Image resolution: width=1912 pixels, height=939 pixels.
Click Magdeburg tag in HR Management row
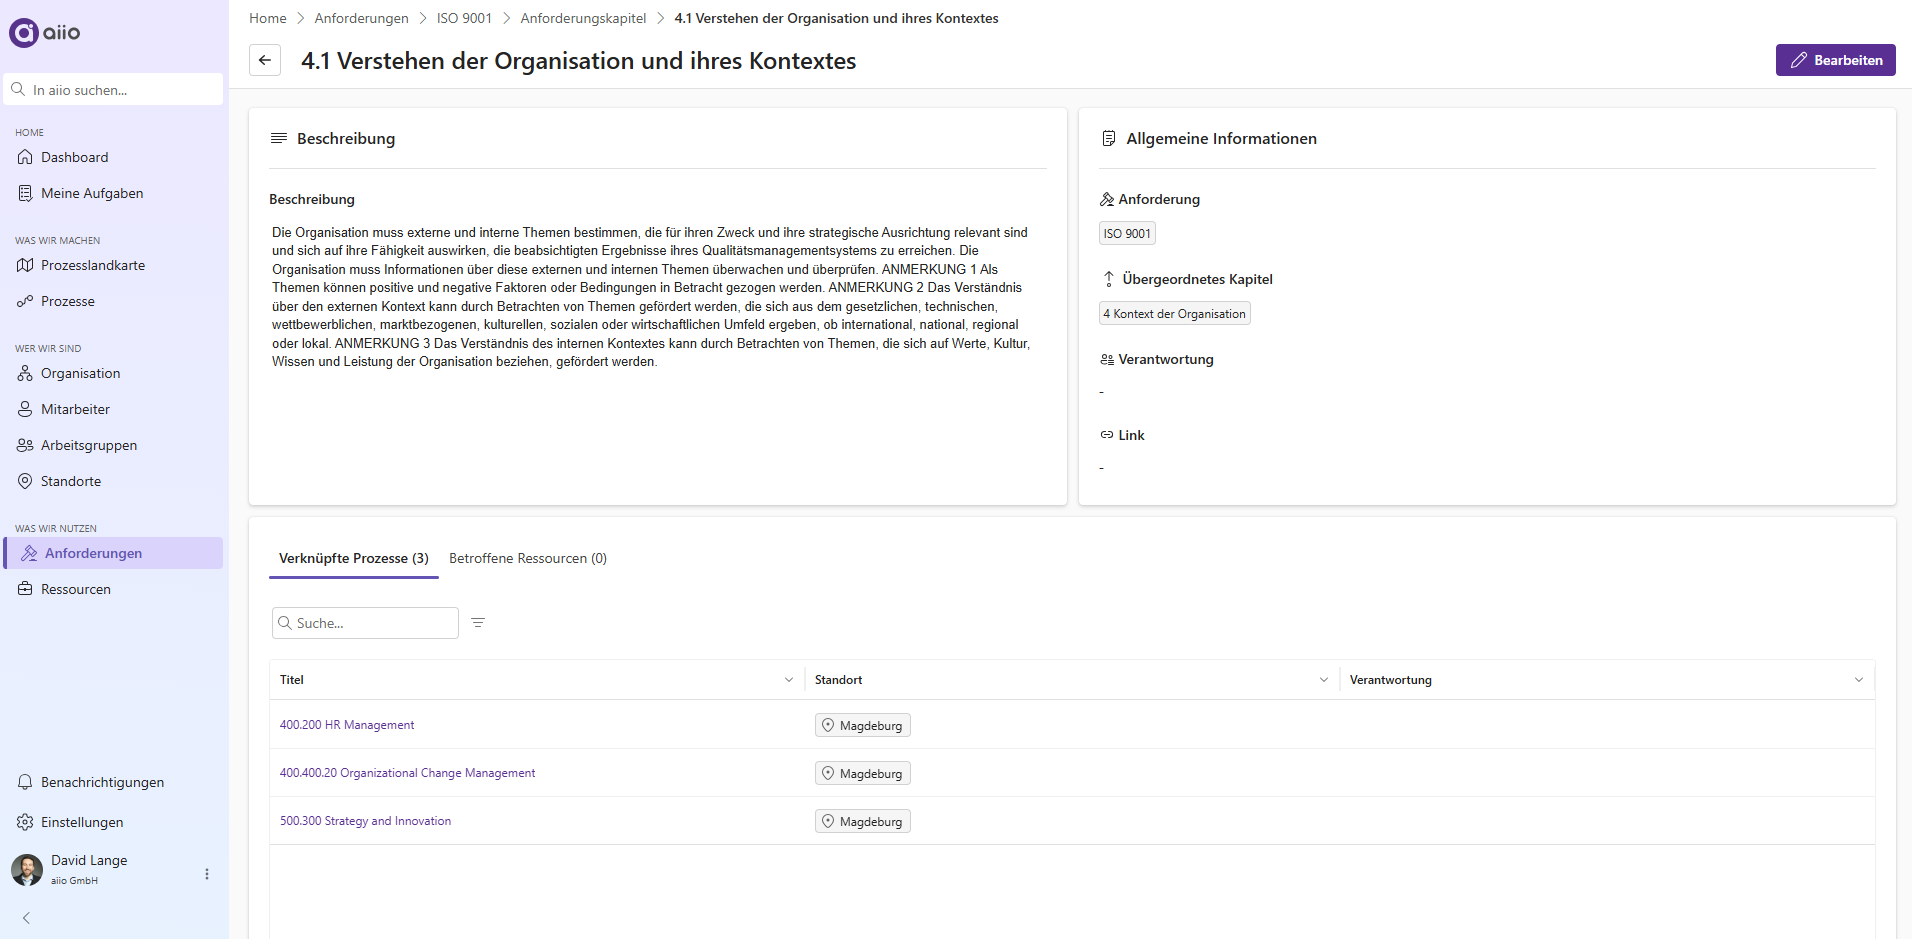[862, 725]
